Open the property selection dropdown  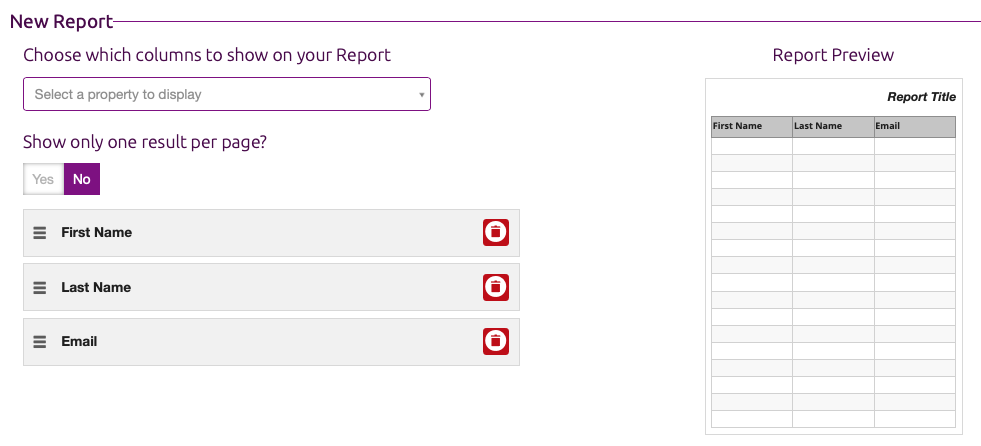(x=226, y=94)
